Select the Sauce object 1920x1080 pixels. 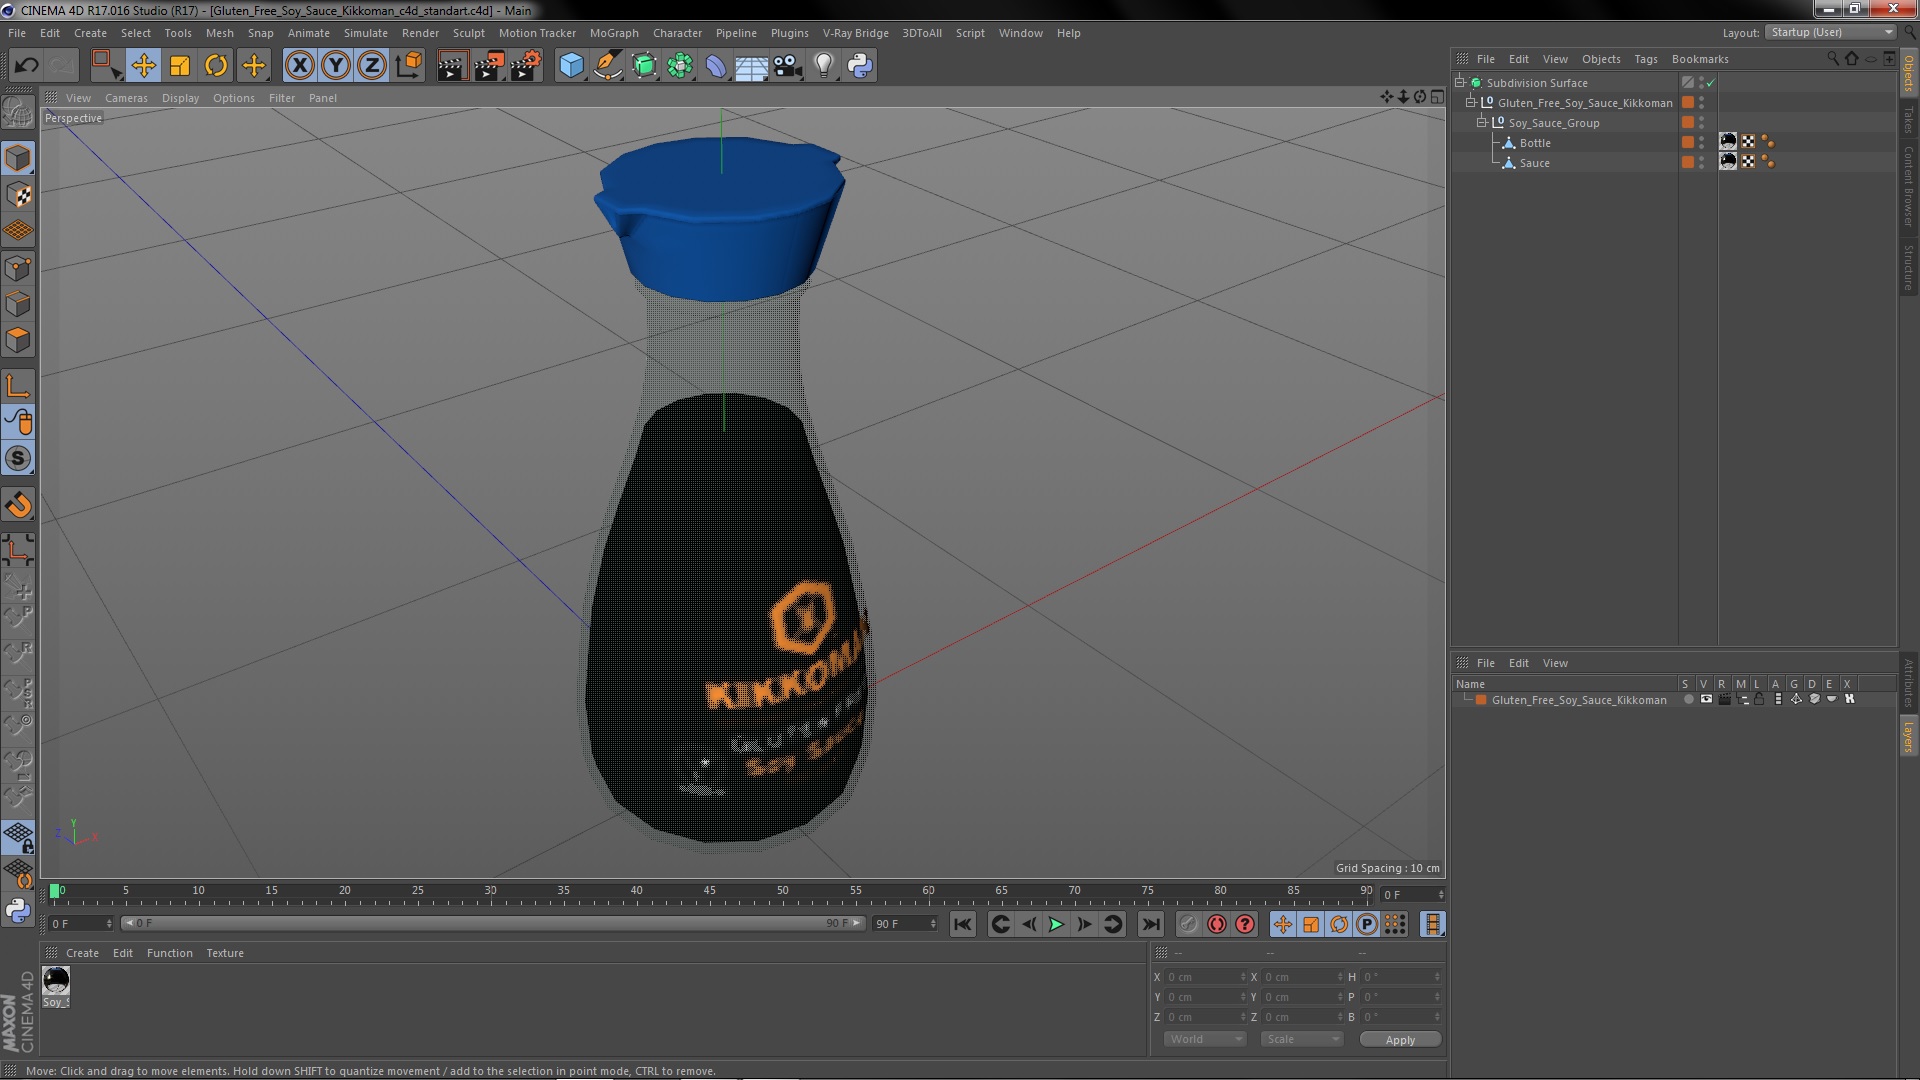[1534, 163]
